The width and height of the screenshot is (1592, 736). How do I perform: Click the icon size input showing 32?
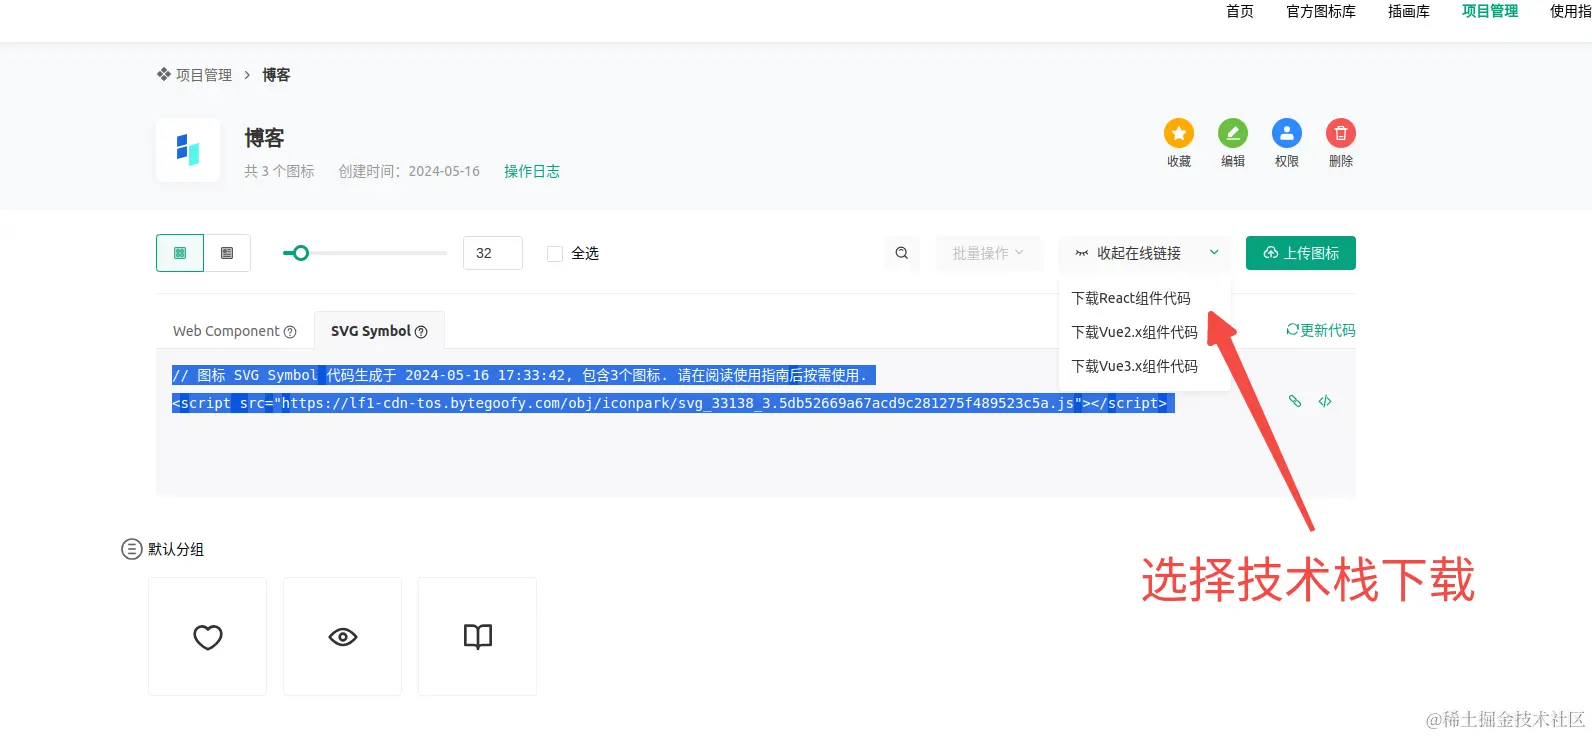[x=493, y=253]
